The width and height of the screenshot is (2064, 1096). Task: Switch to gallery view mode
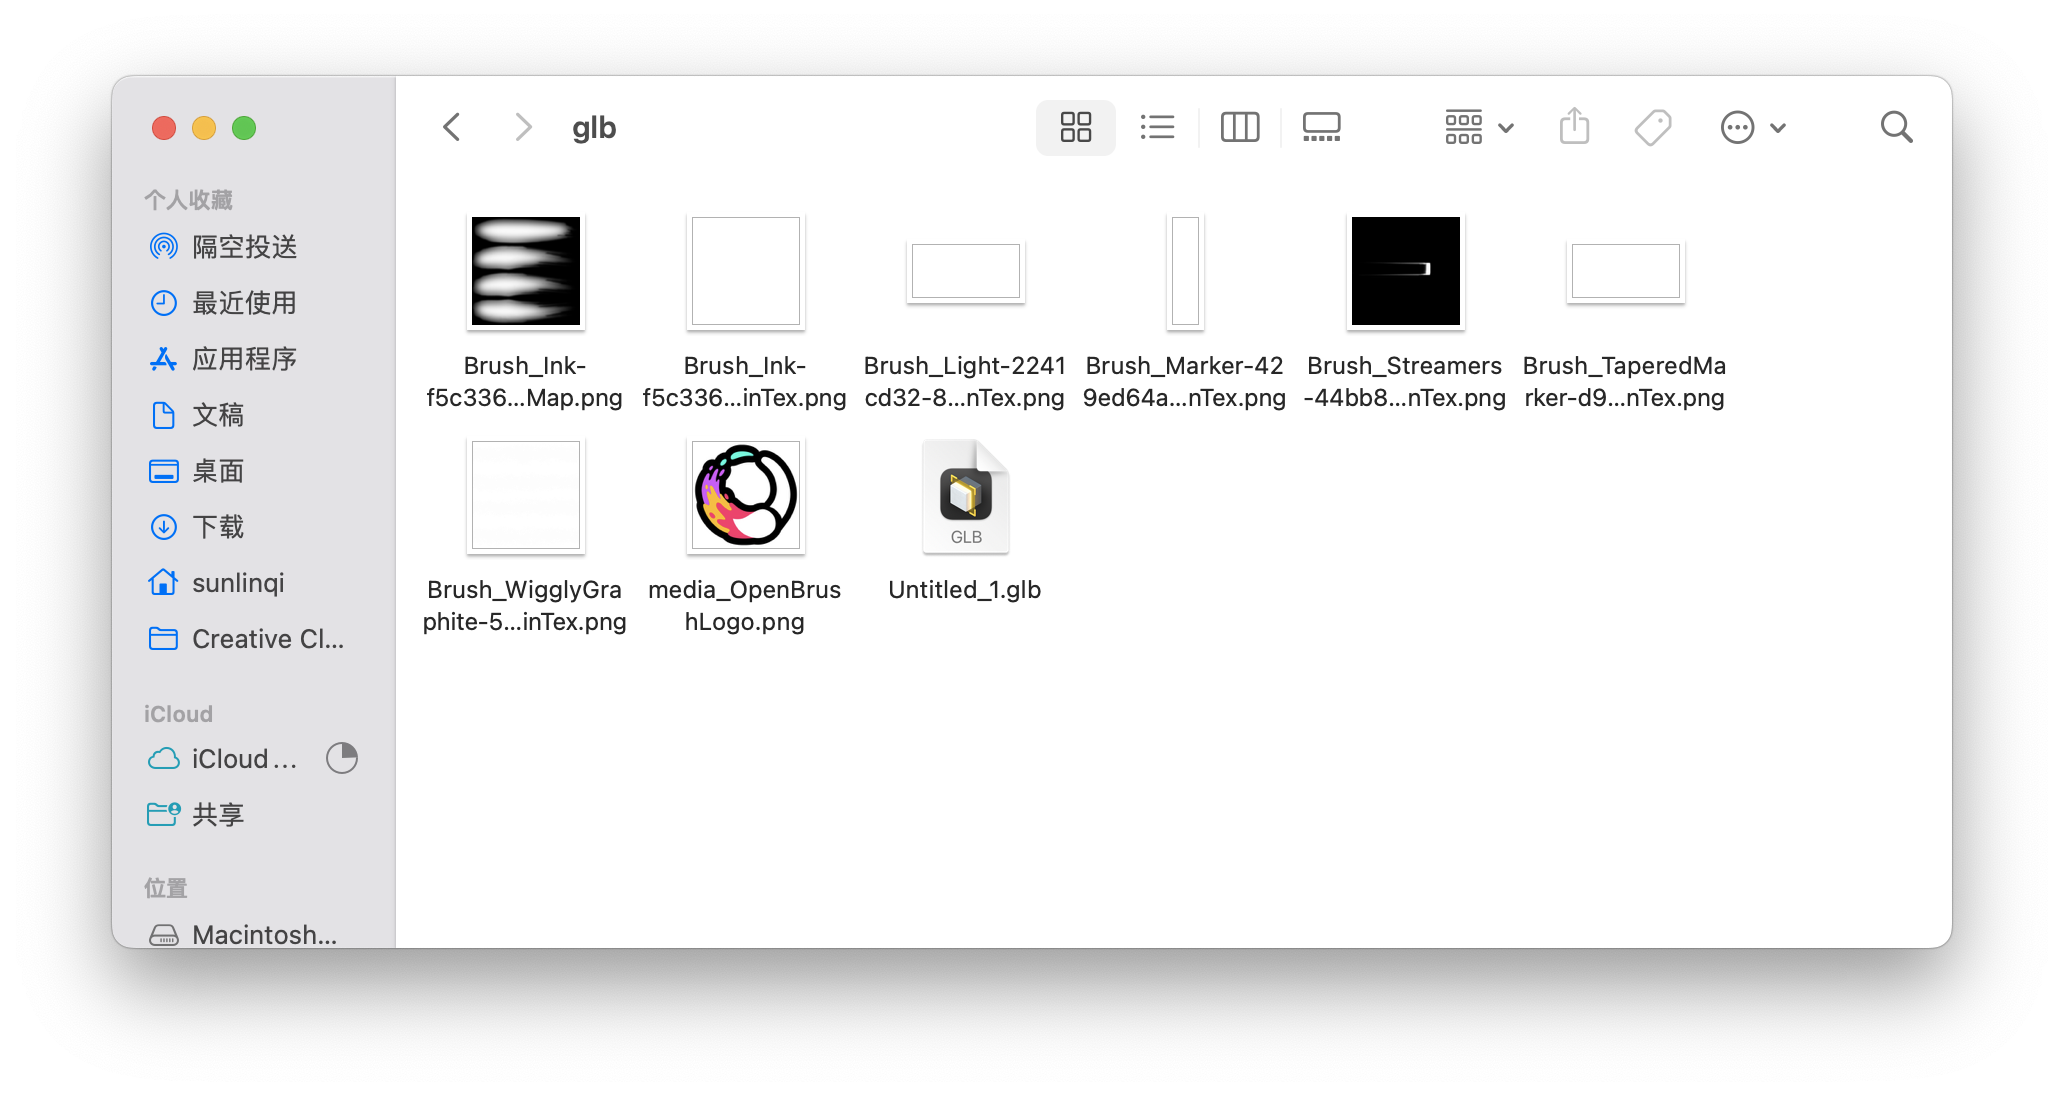pos(1321,127)
